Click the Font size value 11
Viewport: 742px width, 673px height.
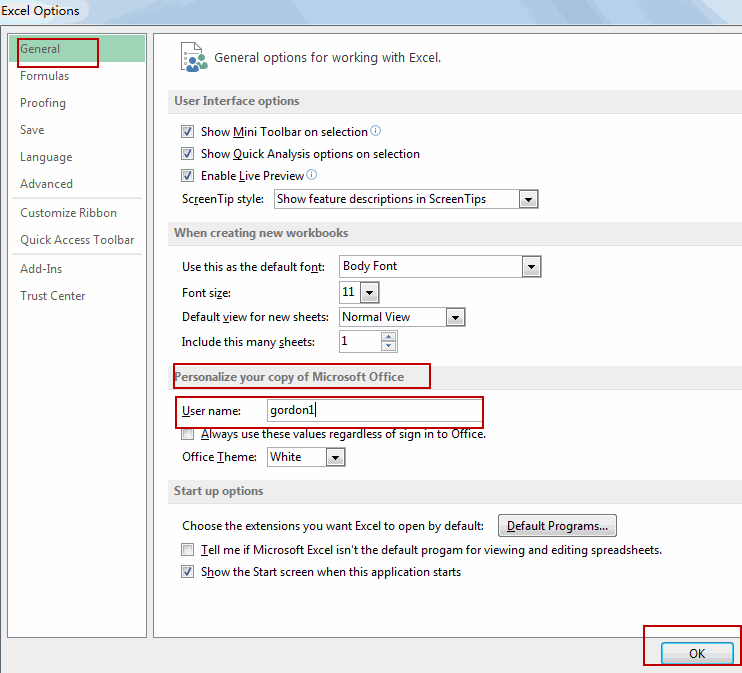[x=350, y=292]
